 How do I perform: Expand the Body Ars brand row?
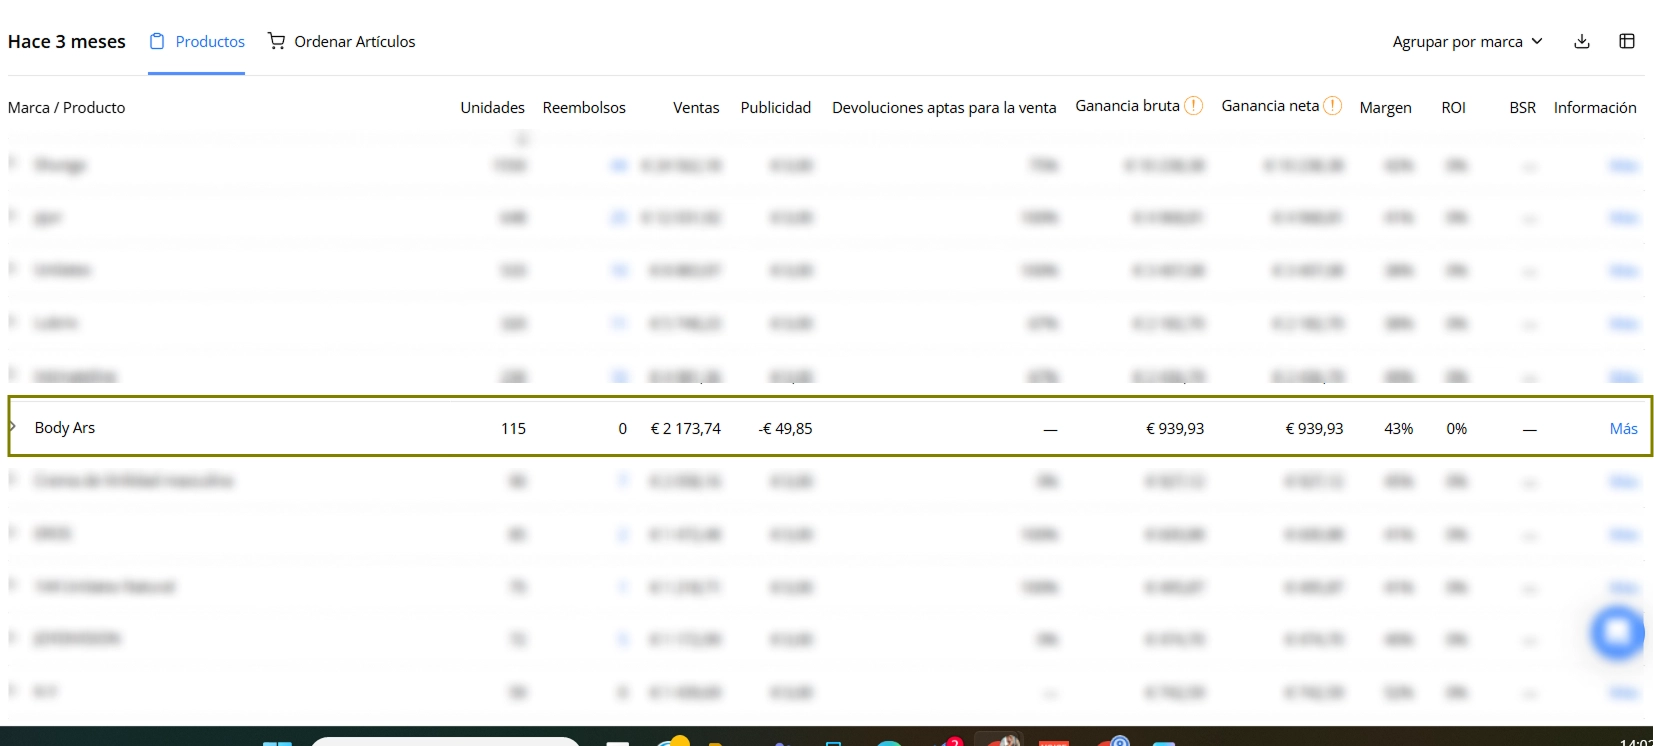(13, 427)
